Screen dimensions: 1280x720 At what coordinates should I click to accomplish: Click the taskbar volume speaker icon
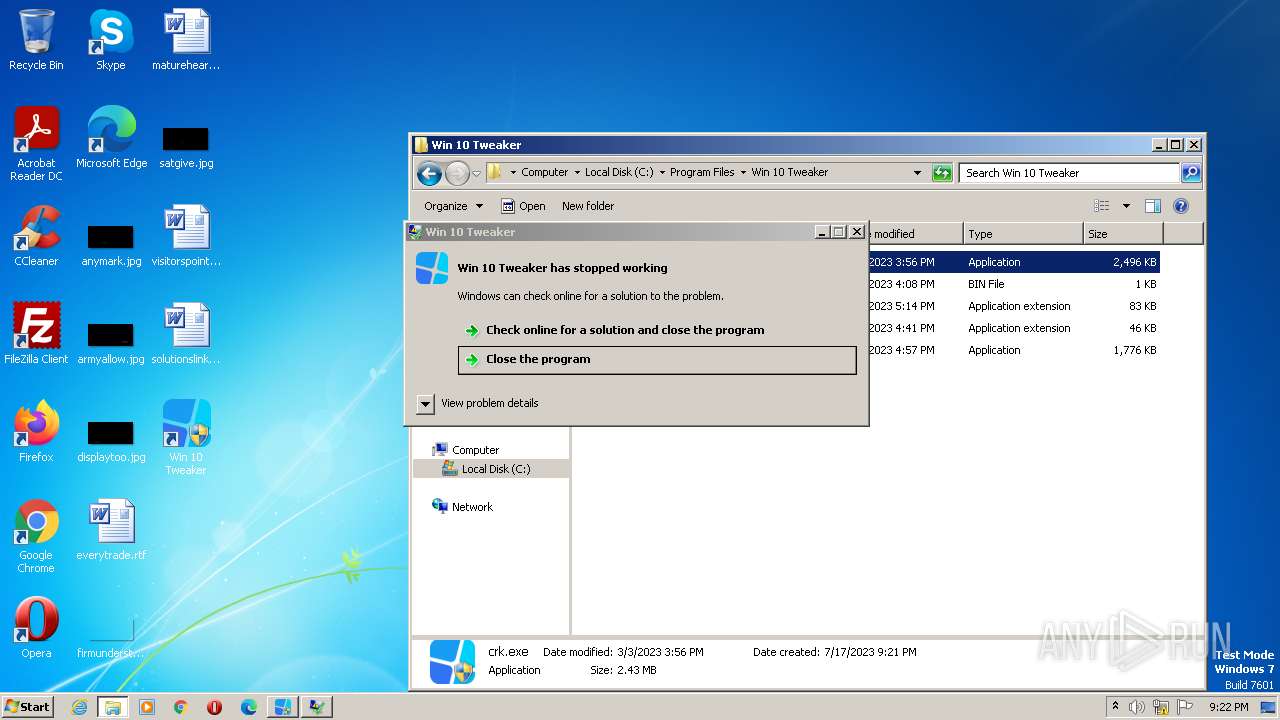click(1137, 707)
